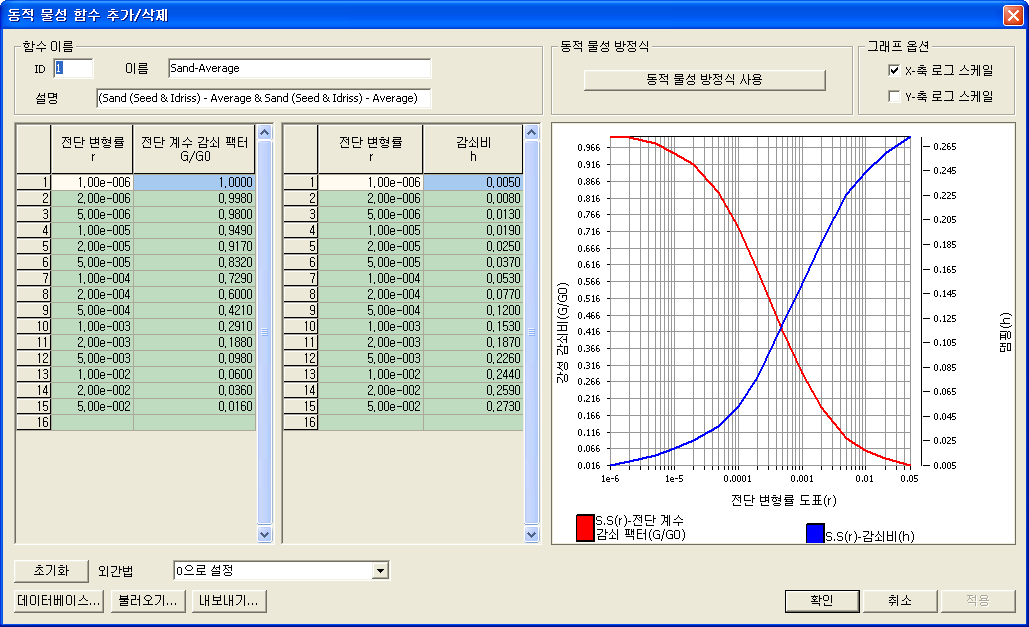Uncheck the X-축 로그 스케일 checkbox

click(895, 70)
